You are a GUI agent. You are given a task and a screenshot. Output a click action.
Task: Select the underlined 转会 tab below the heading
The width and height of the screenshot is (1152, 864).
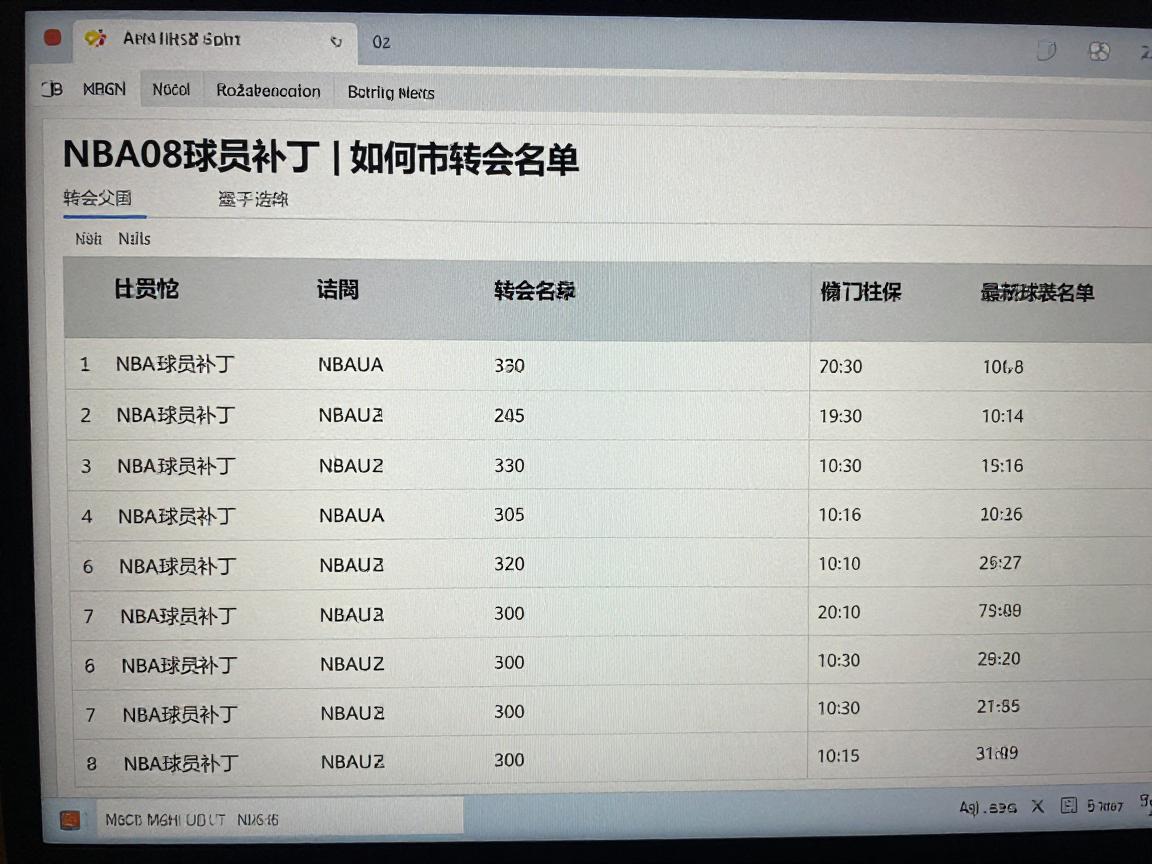point(98,198)
